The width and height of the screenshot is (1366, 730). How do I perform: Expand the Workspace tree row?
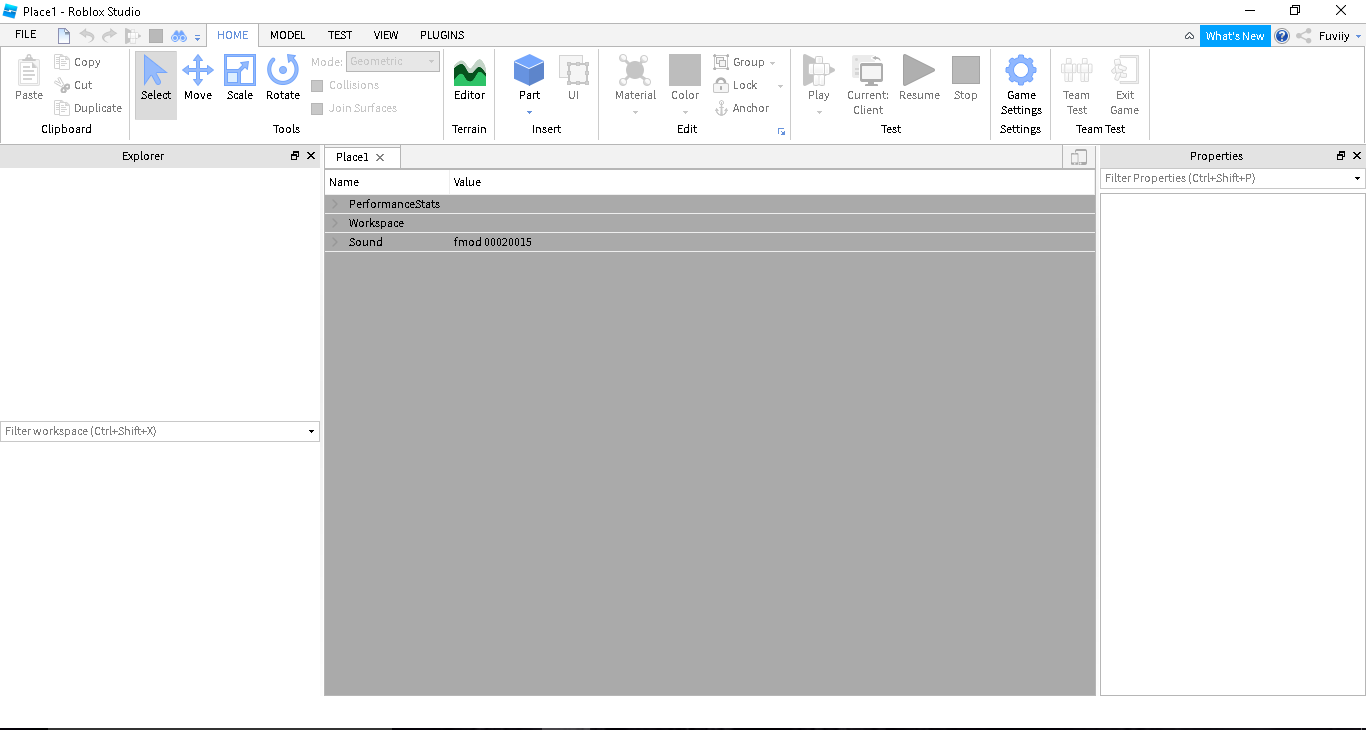click(335, 223)
